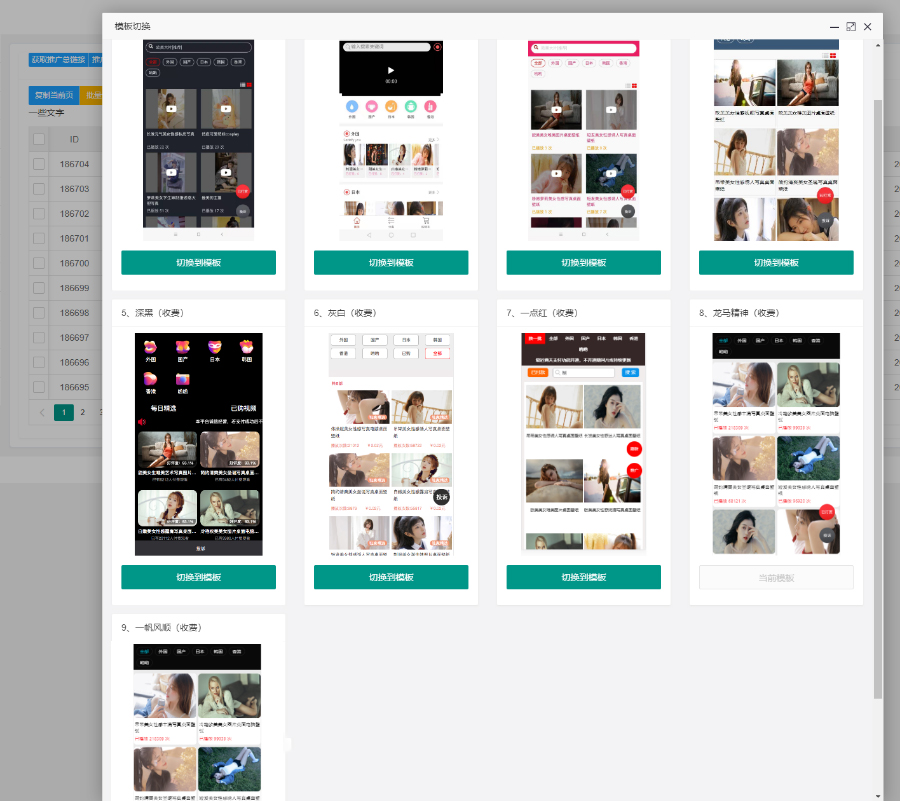Click the 5、深黑（收费） card title
The image size is (900, 801).
(x=153, y=313)
